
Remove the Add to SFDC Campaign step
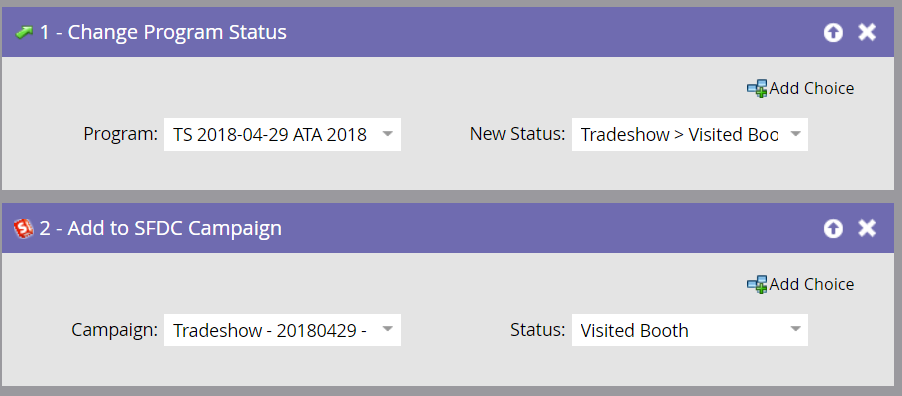tap(867, 229)
